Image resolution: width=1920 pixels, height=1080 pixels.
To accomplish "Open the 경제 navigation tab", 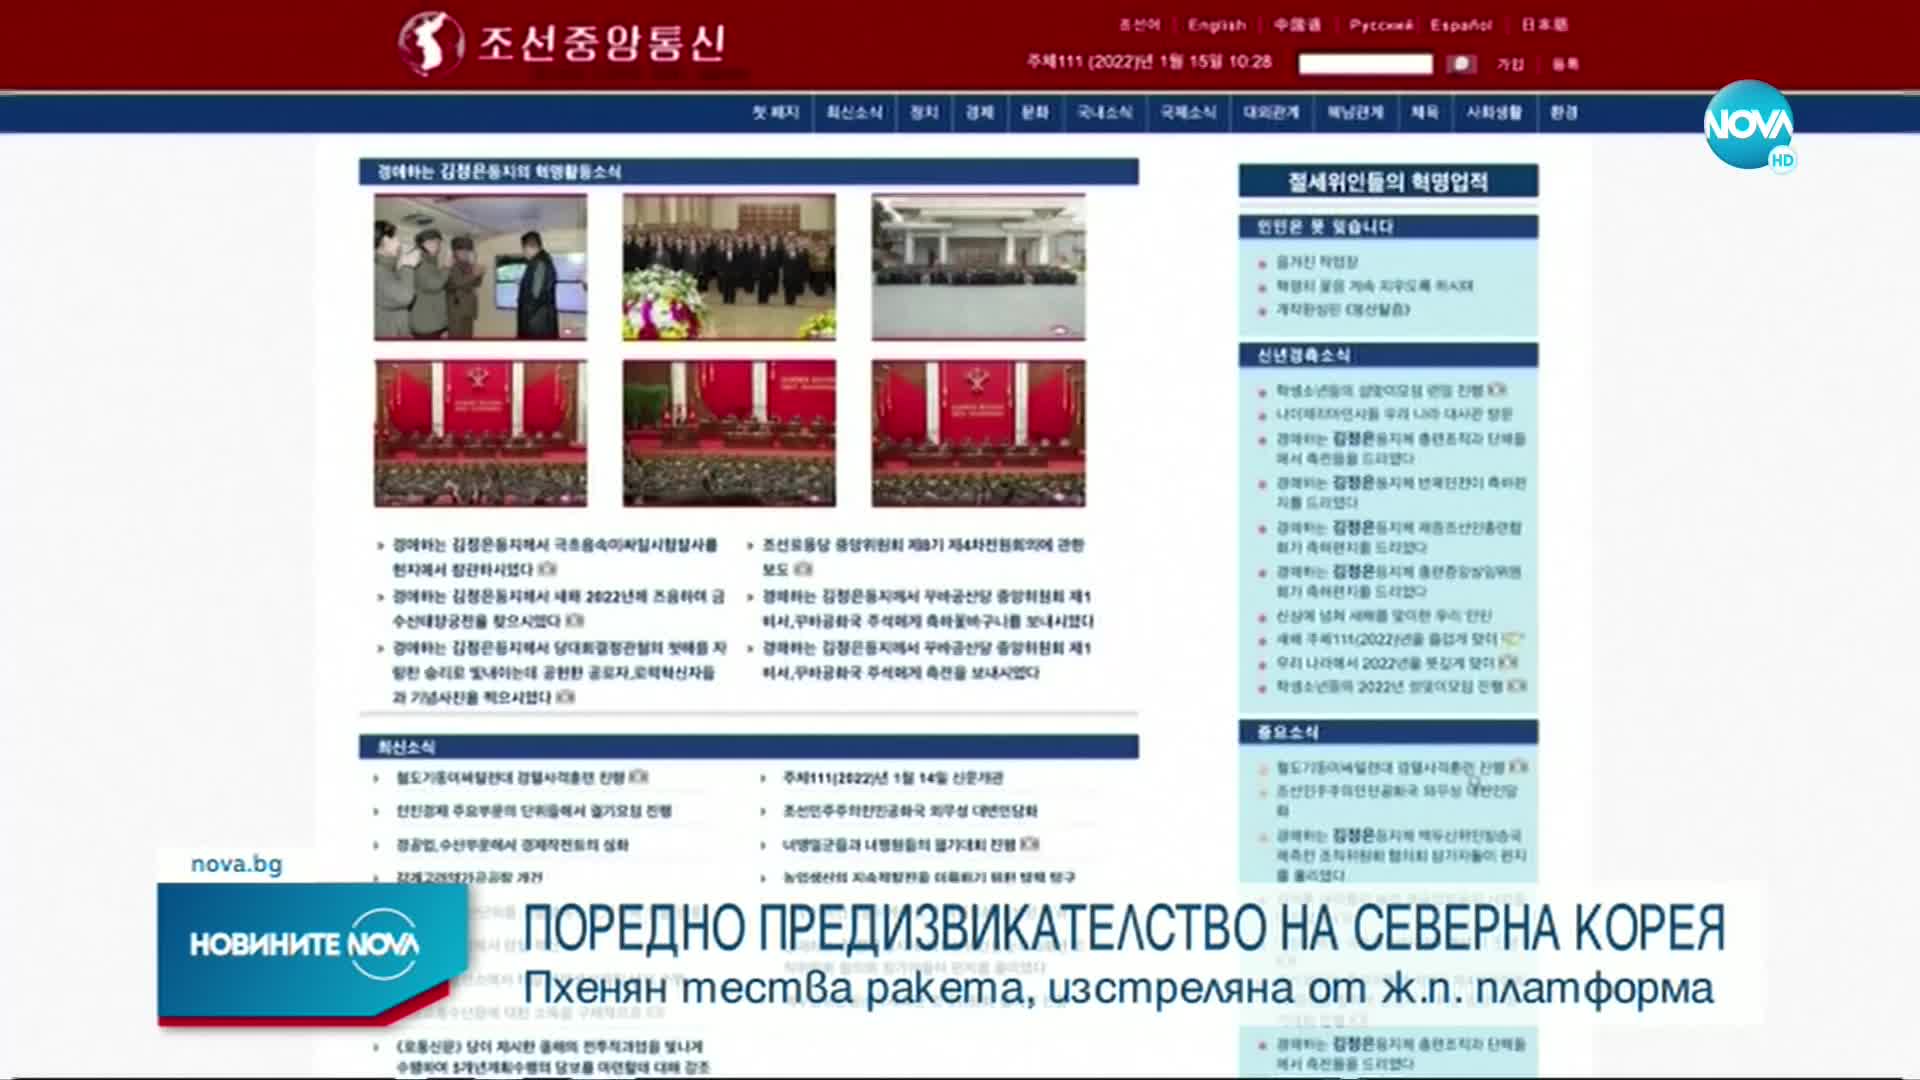I will point(979,113).
